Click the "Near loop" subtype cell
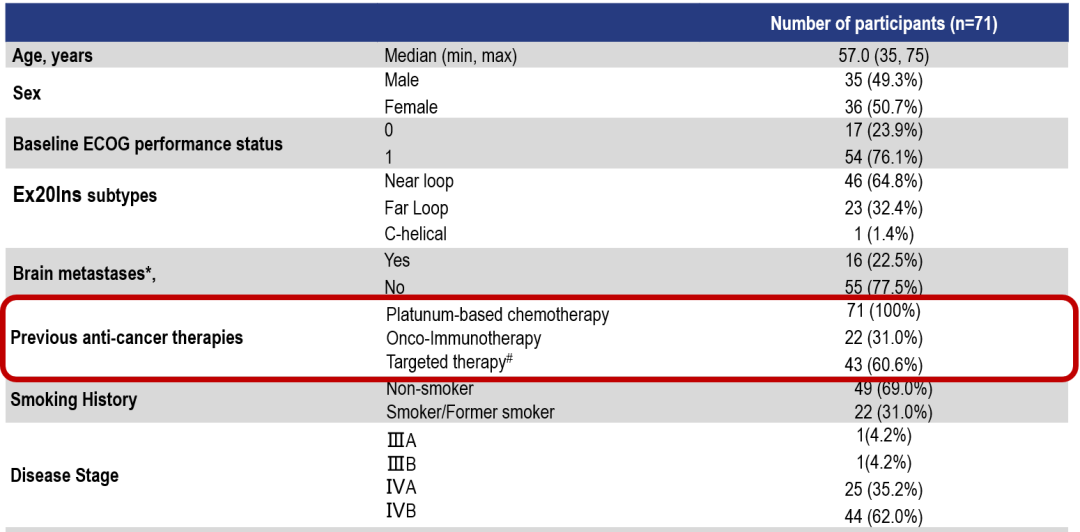Screen dimensions: 1080x532 coord(418,181)
